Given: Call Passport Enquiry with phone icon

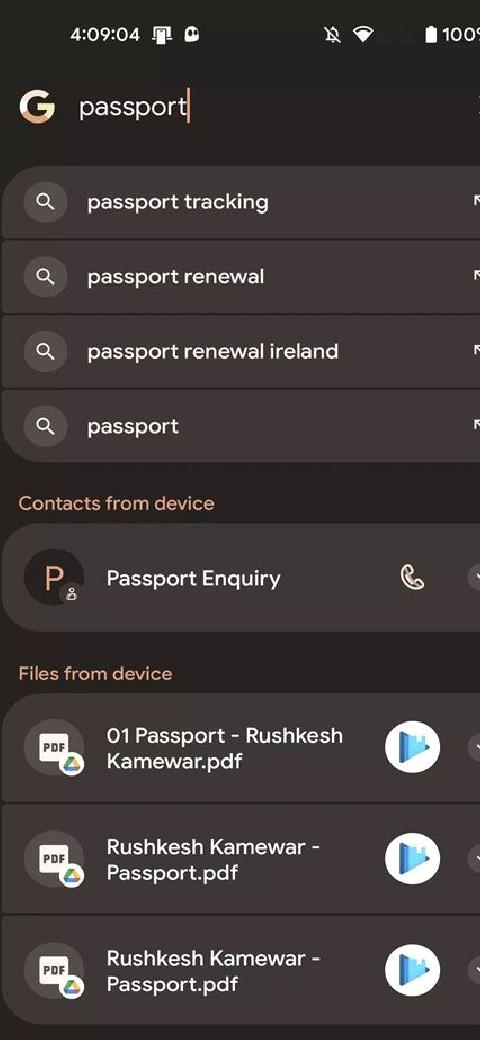Looking at the screenshot, I should tap(412, 578).
